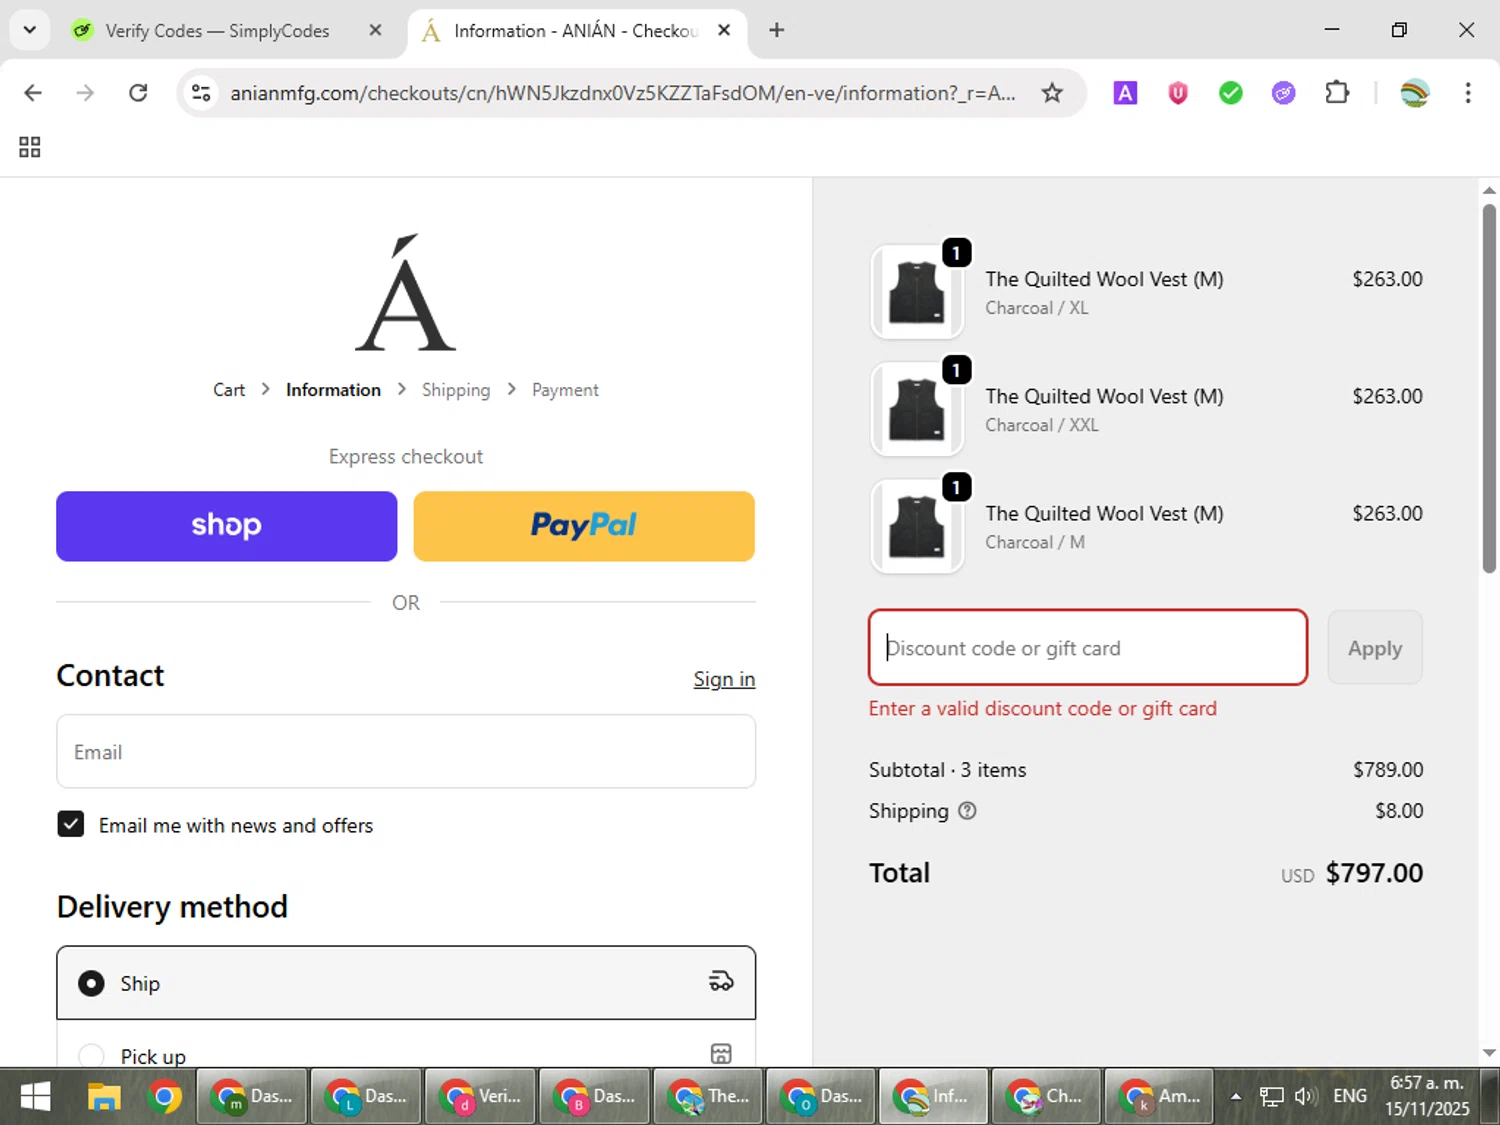Click the Total $797.00 amount
This screenshot has width=1500, height=1125.
(1374, 873)
